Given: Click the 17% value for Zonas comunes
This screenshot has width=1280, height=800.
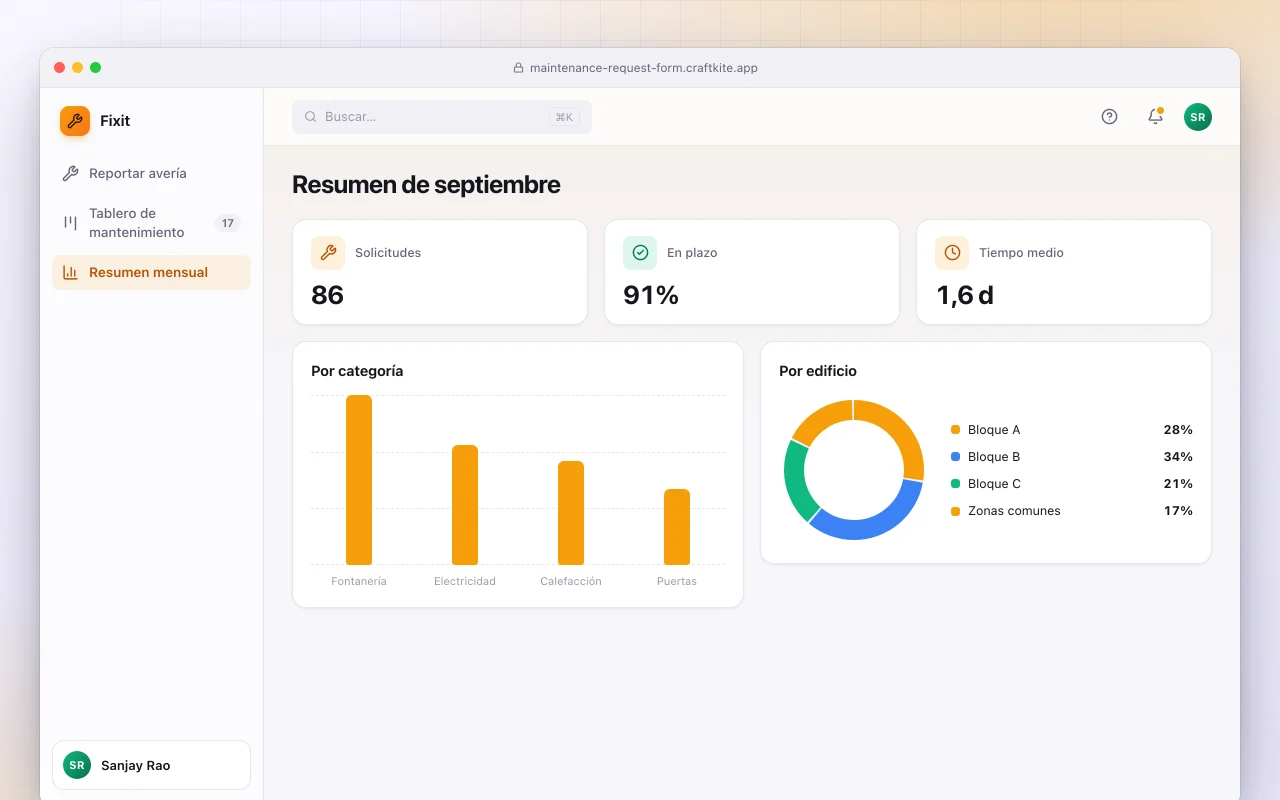Looking at the screenshot, I should click(1178, 511).
